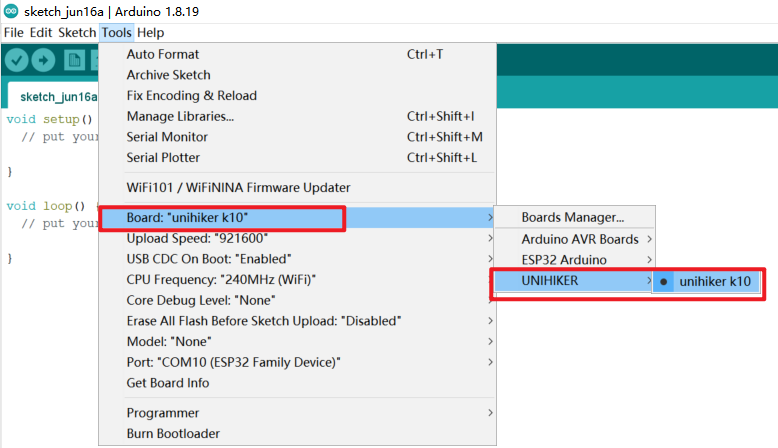Expand CPU Frequency: "240MHz (WiFi)" submenu
This screenshot has height=448, width=778.
pos(297,280)
